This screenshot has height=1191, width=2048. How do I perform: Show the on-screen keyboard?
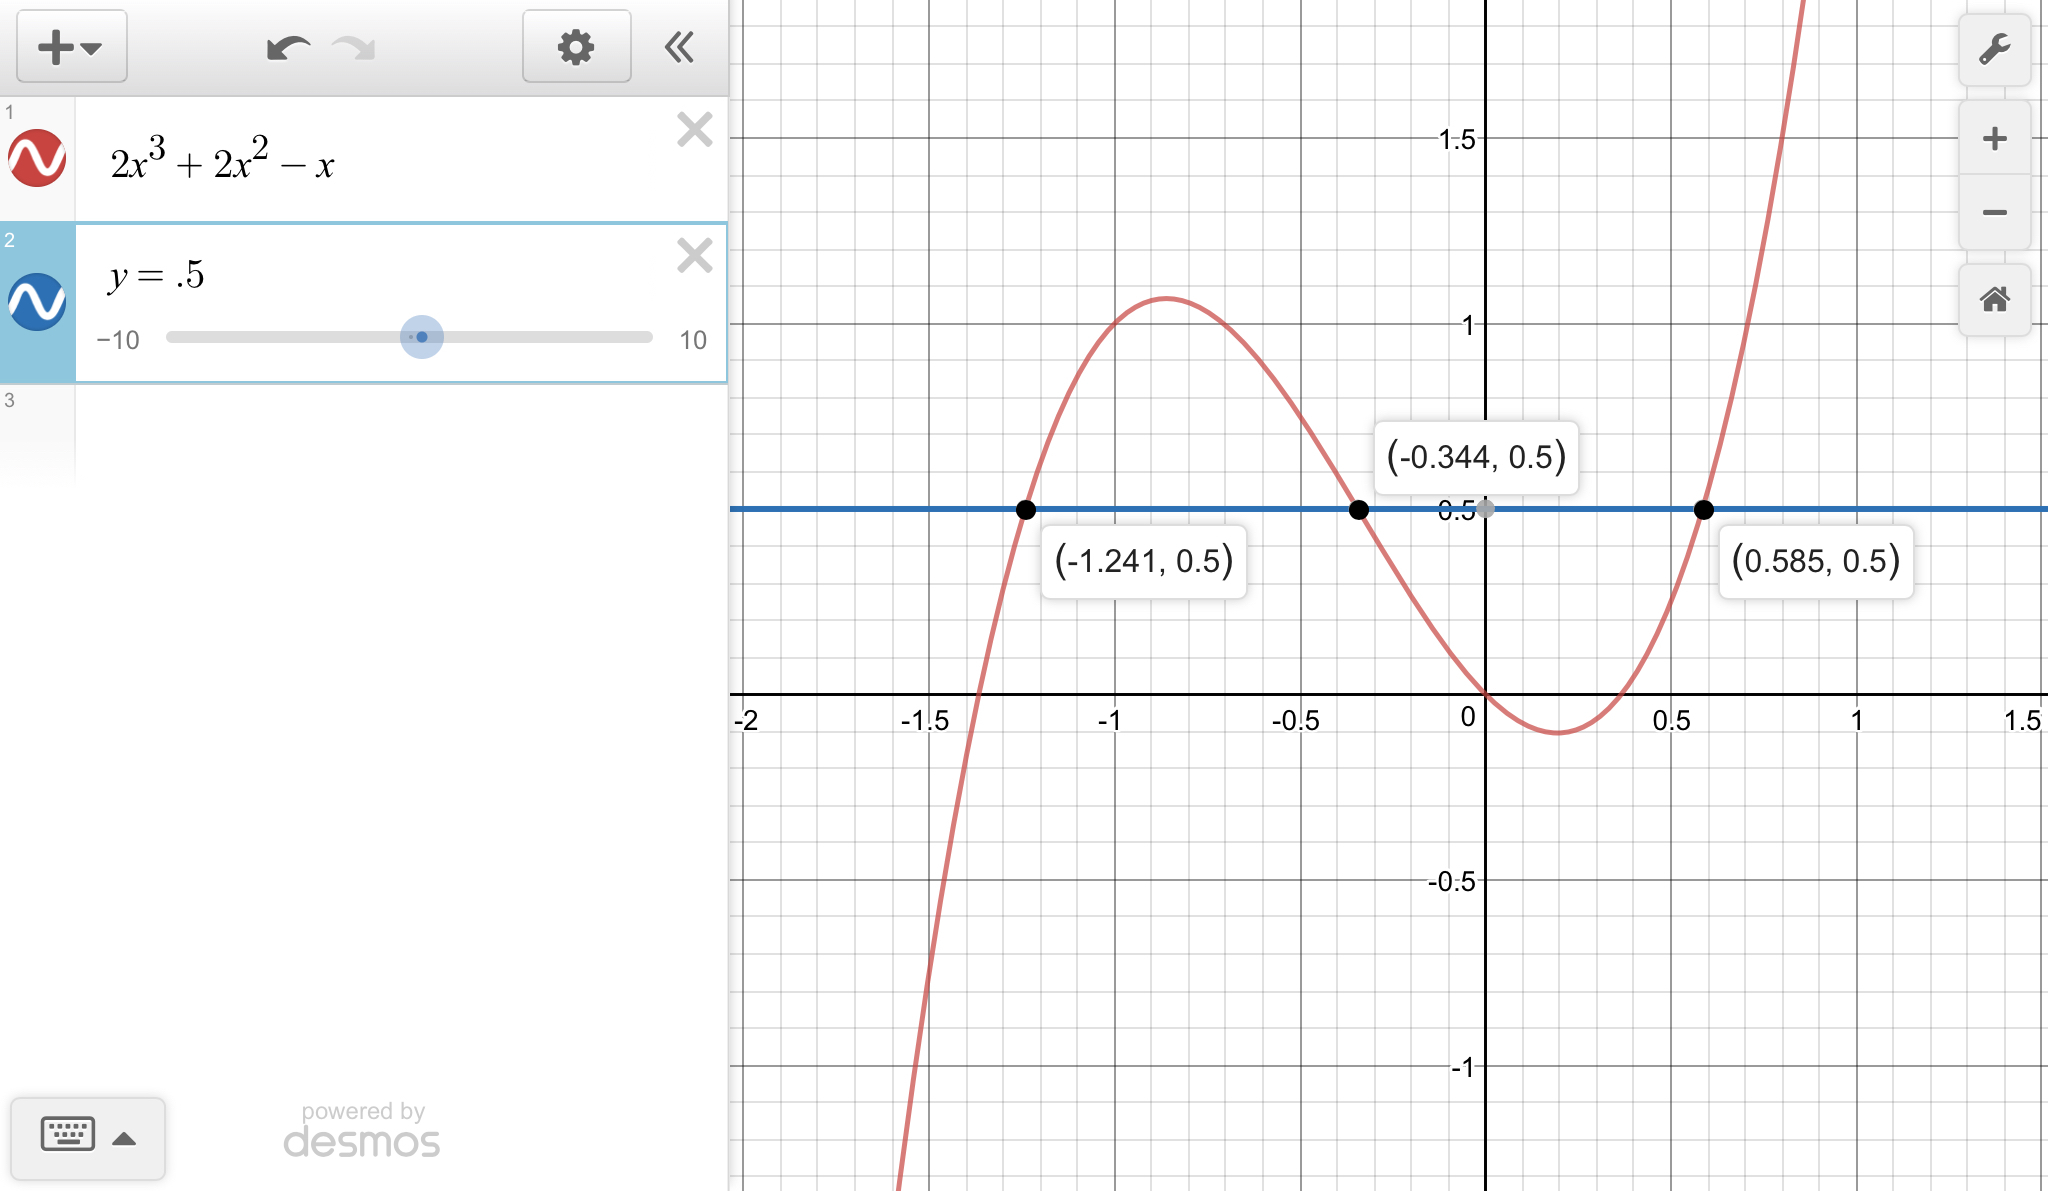pyautogui.click(x=68, y=1135)
